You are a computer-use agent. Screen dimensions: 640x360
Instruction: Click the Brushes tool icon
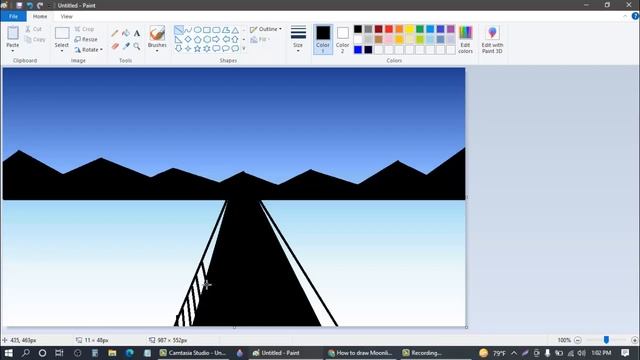(157, 33)
